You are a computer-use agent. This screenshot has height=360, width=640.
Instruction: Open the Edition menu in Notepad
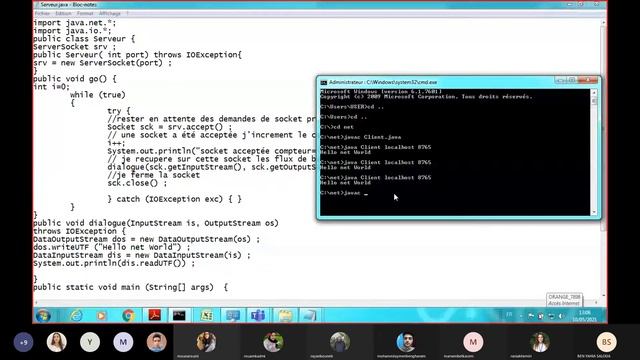point(63,13)
